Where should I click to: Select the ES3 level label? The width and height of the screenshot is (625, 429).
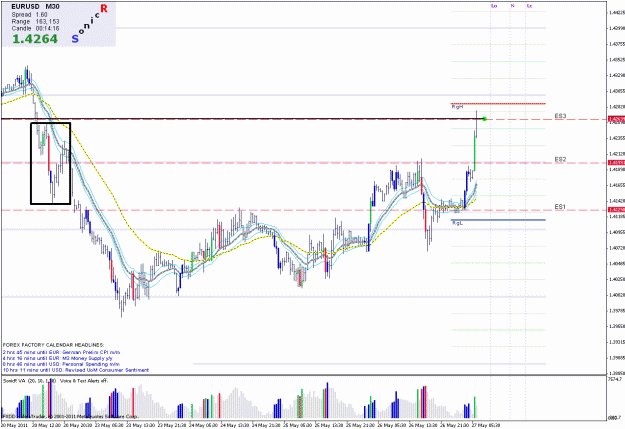(560, 116)
